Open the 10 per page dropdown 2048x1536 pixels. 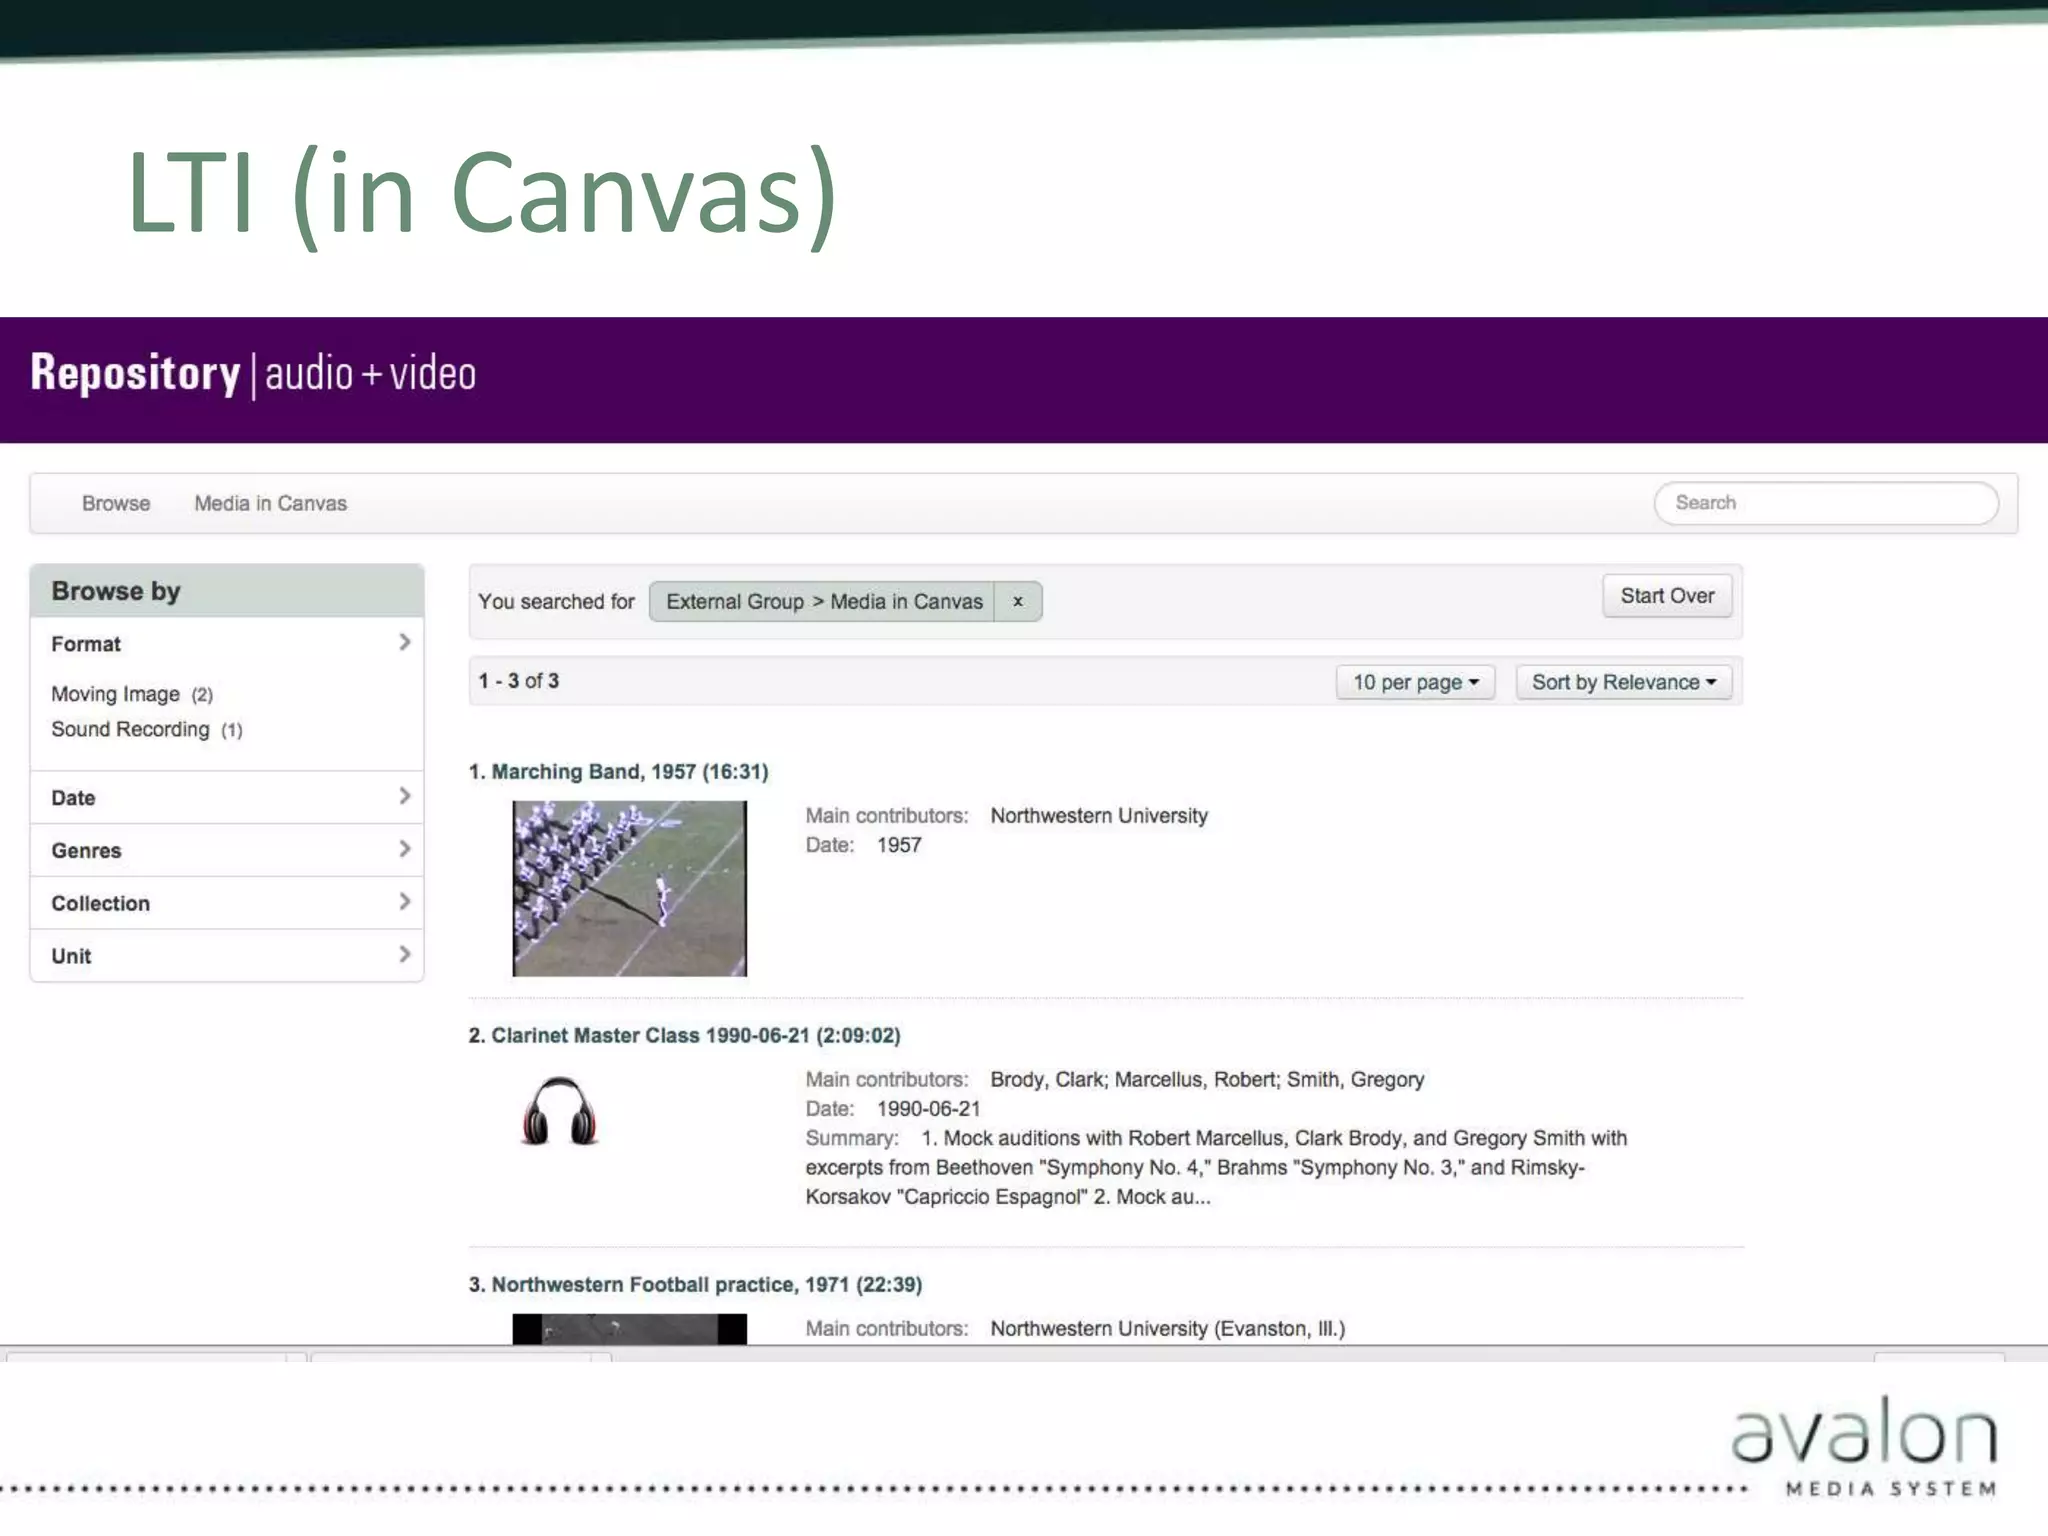tap(1414, 682)
